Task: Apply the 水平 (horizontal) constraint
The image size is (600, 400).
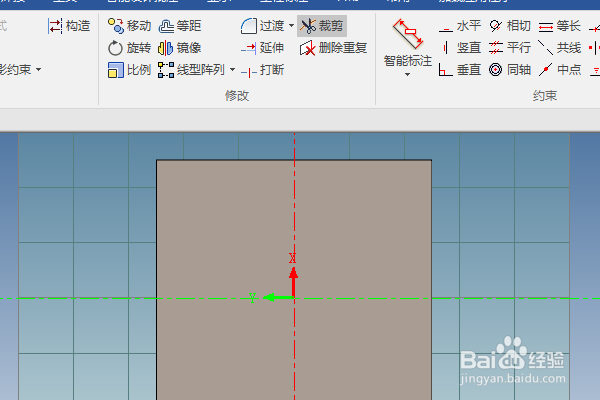Action: pyautogui.click(x=460, y=26)
